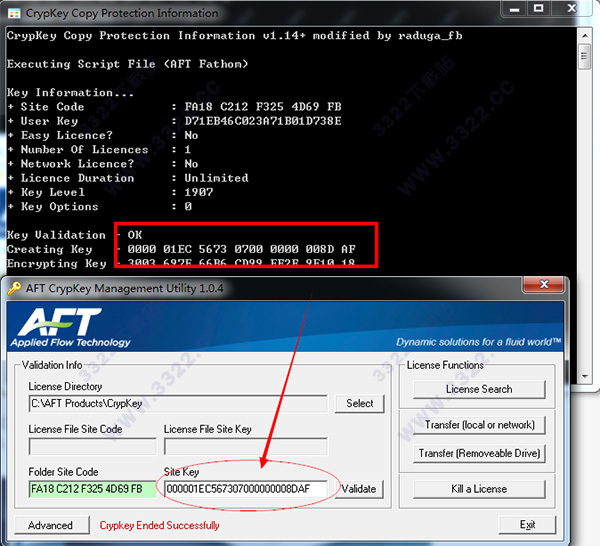Click the 'Key Options' console line

click(x=99, y=207)
